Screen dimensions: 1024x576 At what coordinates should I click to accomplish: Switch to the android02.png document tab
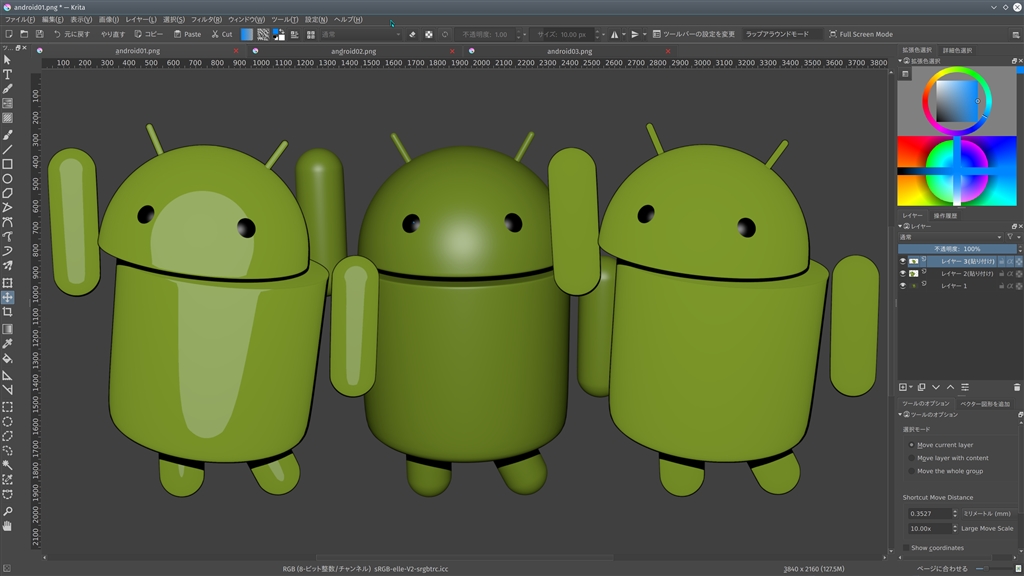353,51
